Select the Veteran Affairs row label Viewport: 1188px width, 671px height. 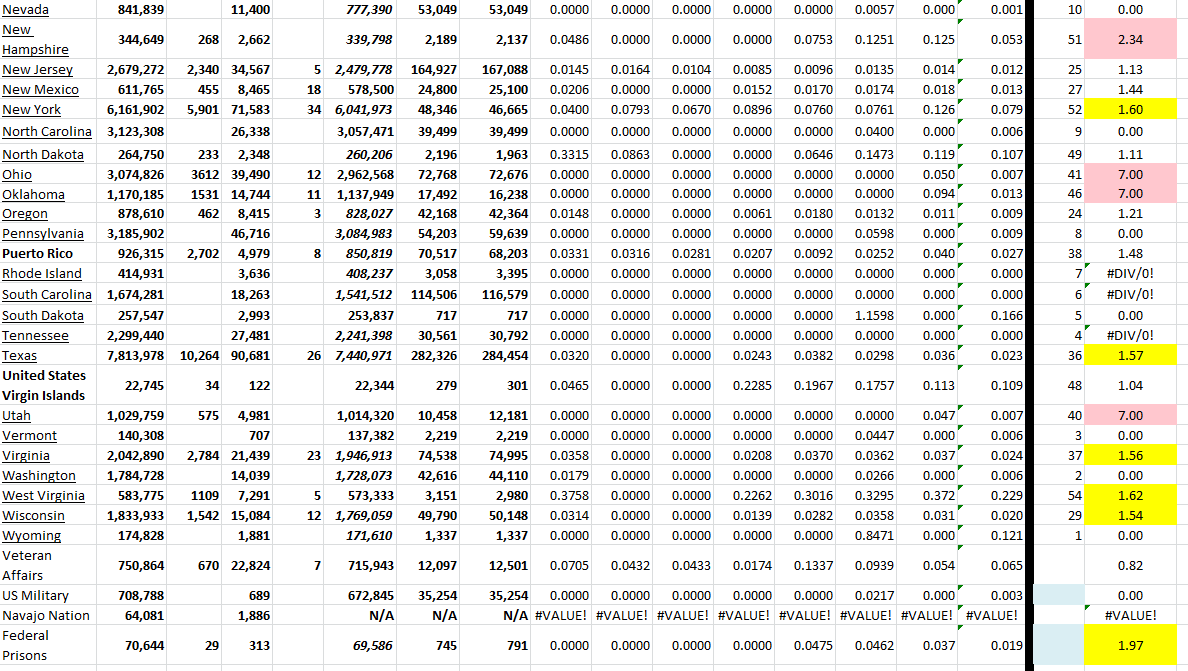[32, 565]
